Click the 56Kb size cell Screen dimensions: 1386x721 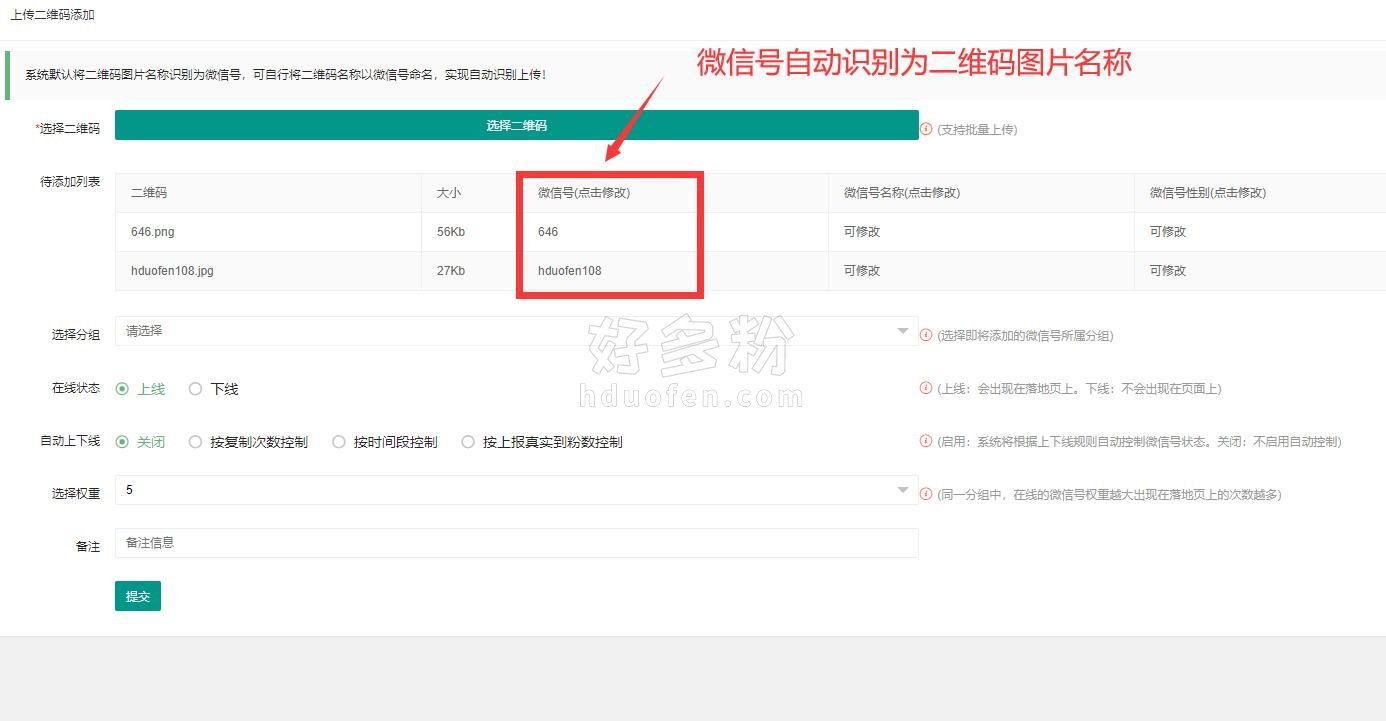tap(472, 232)
